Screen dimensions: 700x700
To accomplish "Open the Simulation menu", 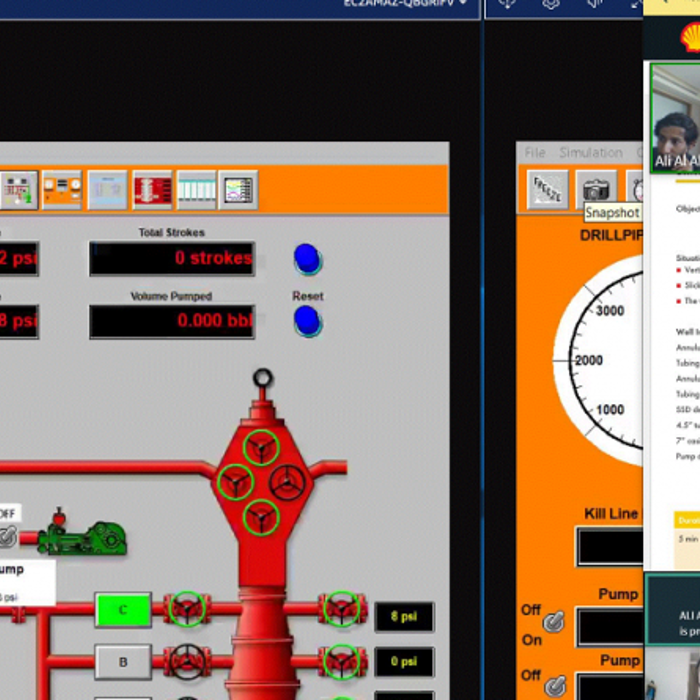I will (591, 153).
